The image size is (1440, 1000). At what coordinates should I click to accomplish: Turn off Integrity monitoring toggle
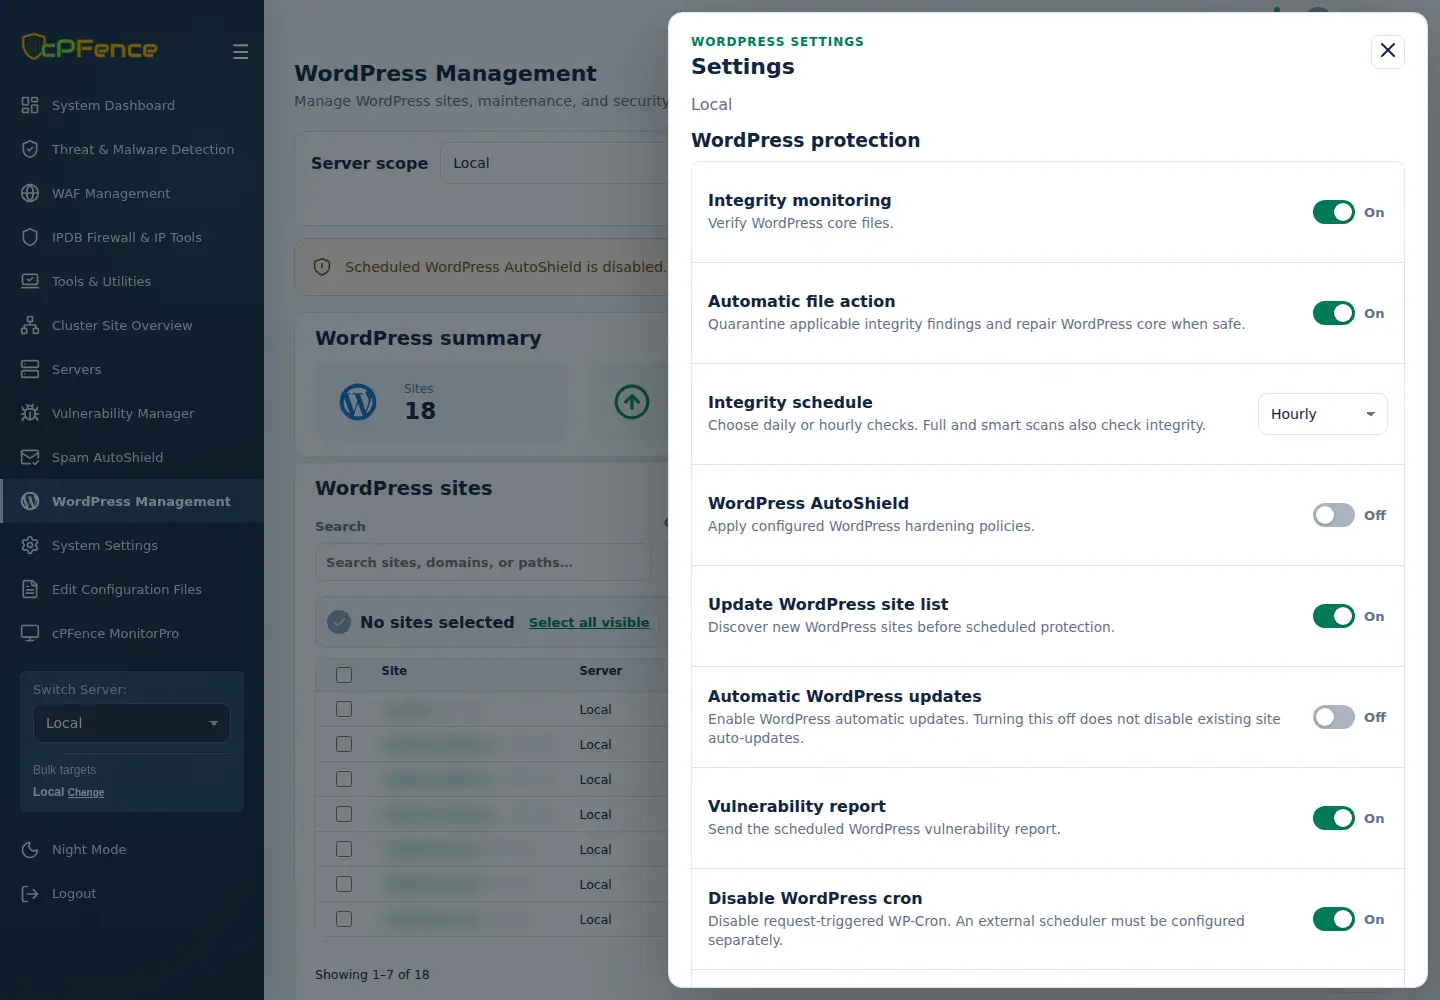[1334, 212]
